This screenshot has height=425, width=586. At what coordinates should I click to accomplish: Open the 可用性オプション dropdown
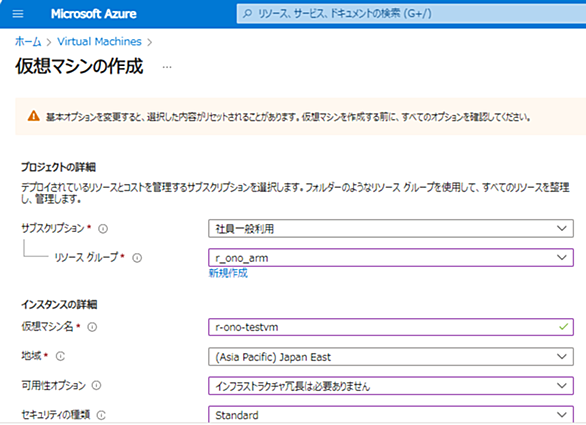[x=391, y=386]
